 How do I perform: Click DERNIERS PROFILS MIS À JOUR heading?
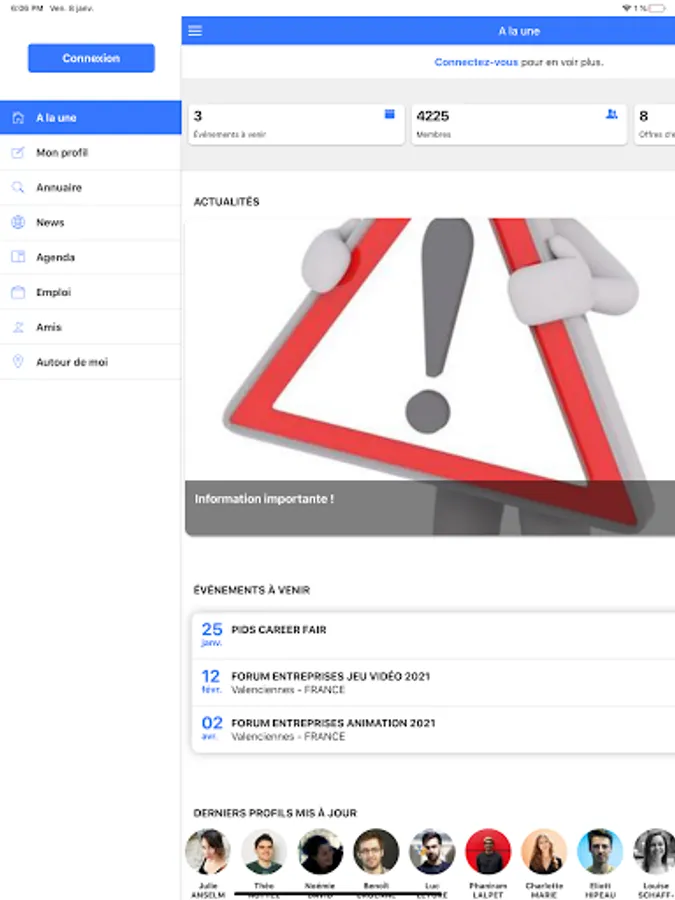[x=275, y=813]
